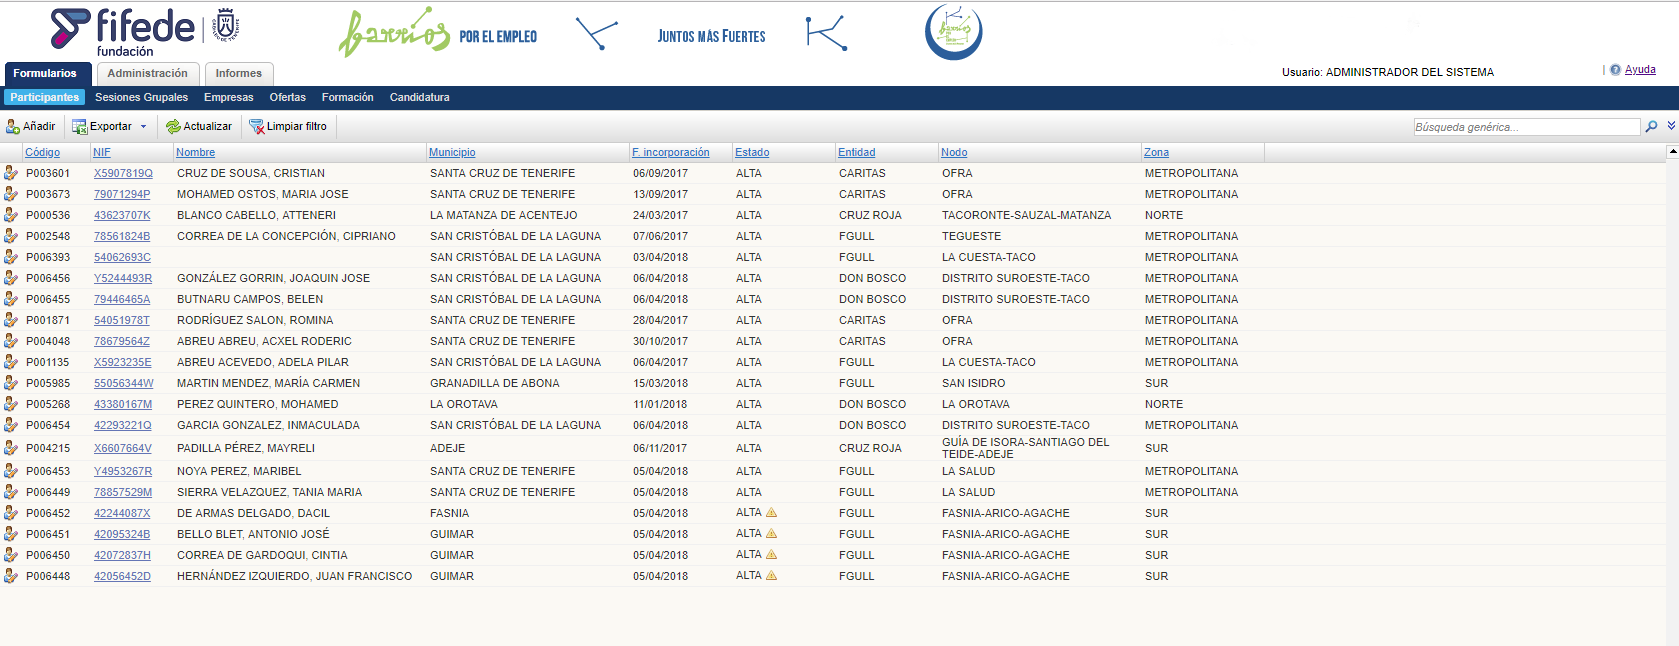Viewport: 1679px width, 646px height.
Task: Sort by the Municipio column header
Action: tap(452, 152)
